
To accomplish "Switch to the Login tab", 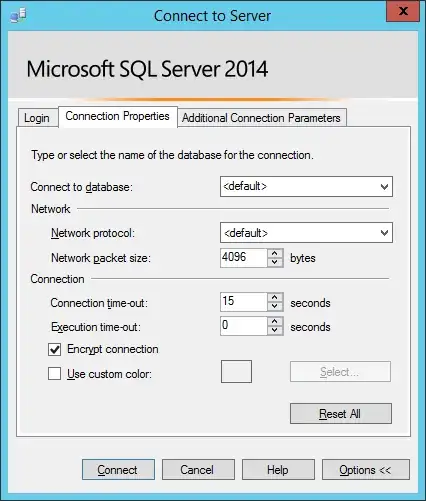I will 37,118.
